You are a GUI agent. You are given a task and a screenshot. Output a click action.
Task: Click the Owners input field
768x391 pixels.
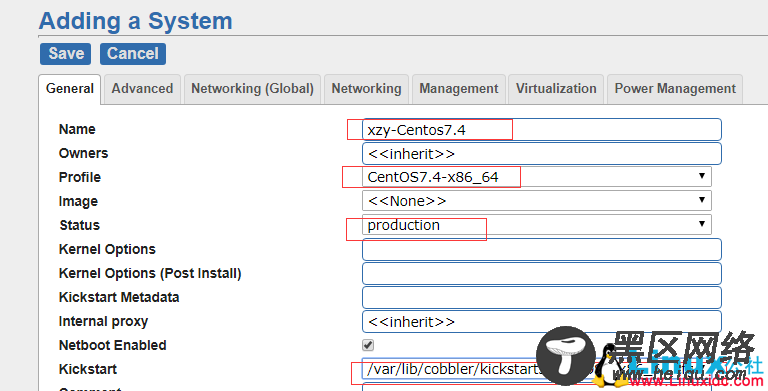542,154
